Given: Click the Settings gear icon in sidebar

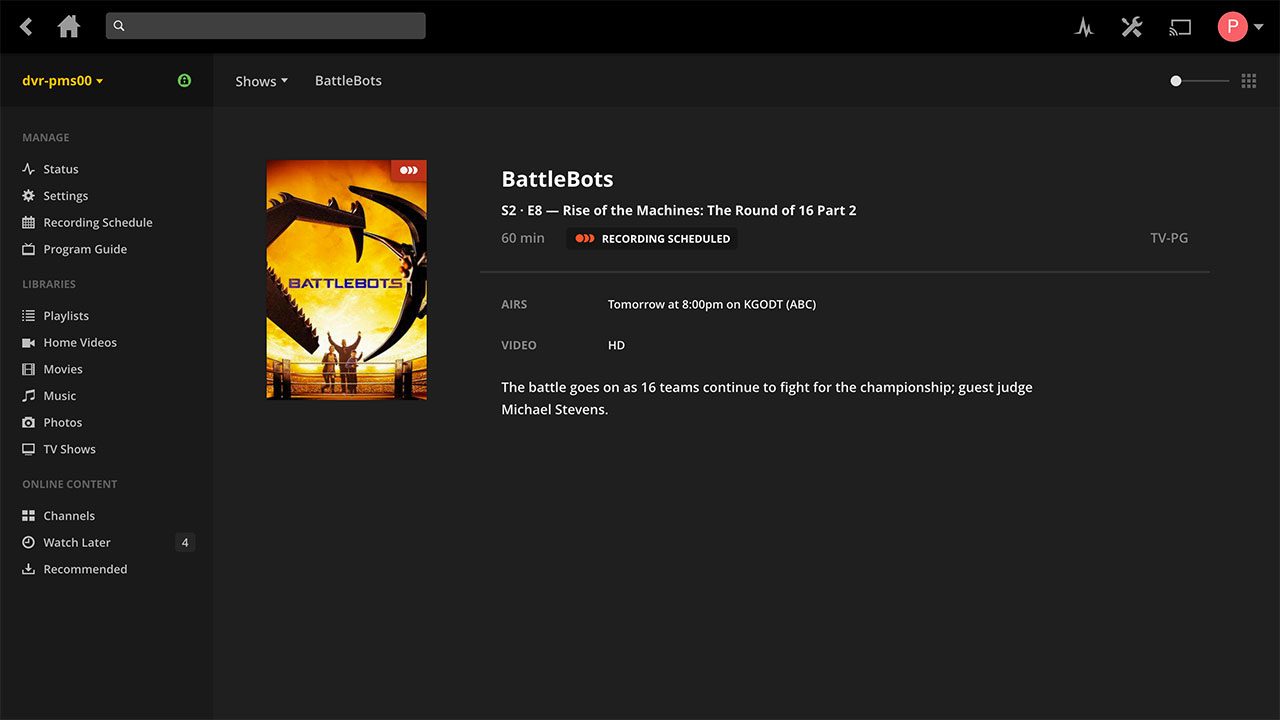Looking at the screenshot, I should click(x=29, y=196).
